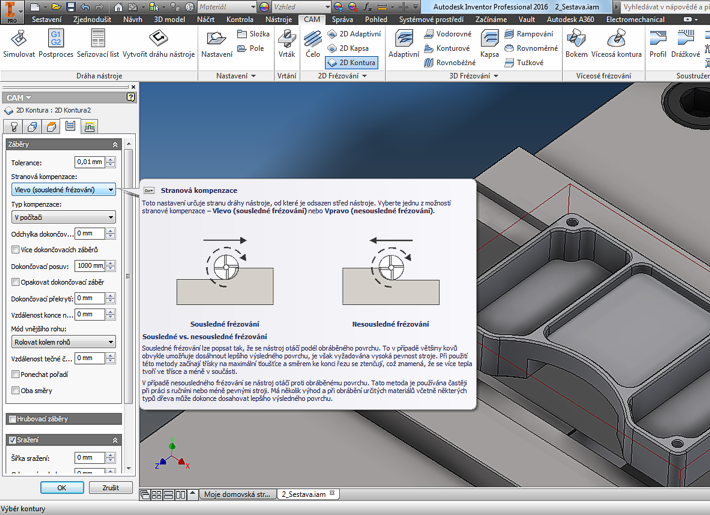
Task: Enable Opakovat dokončovací záběr checkbox
Action: [15, 282]
